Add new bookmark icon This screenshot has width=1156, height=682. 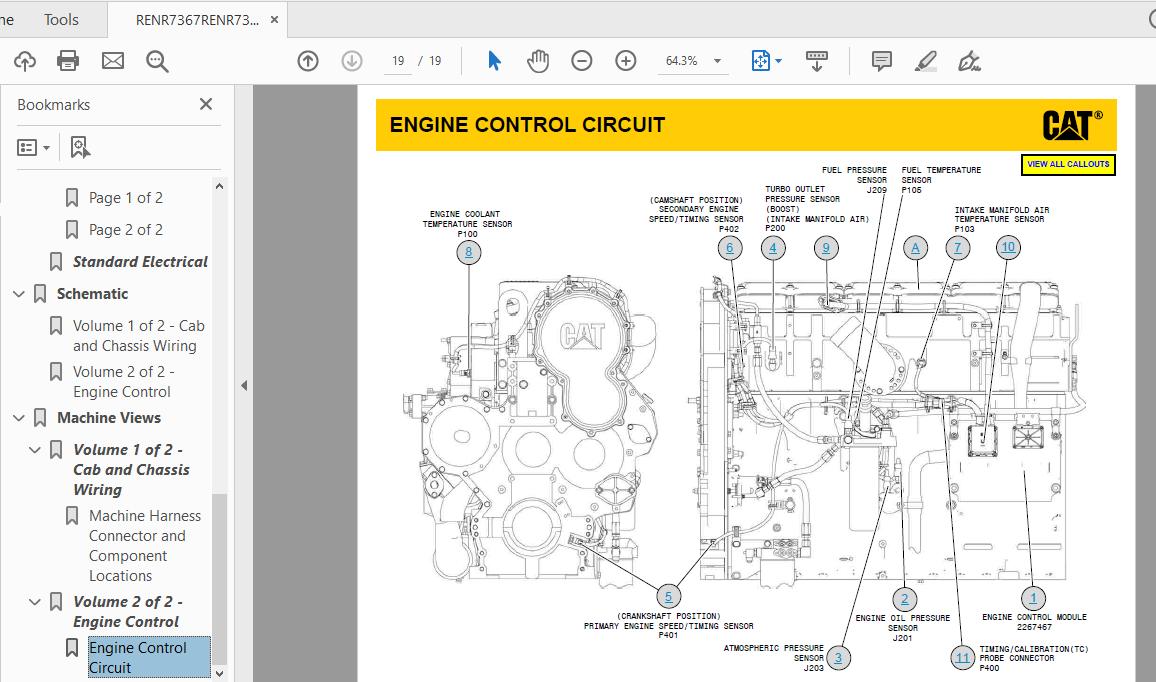[80, 147]
